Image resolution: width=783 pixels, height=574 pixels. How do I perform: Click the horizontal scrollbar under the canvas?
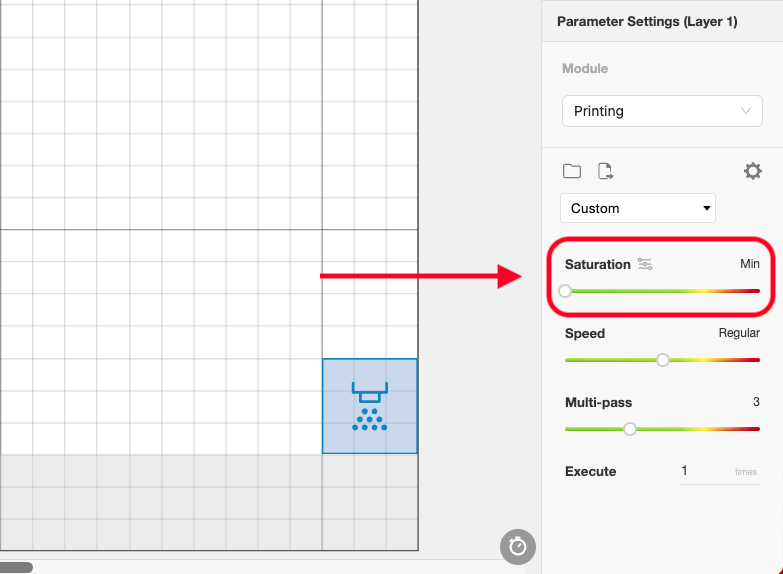pos(16,568)
